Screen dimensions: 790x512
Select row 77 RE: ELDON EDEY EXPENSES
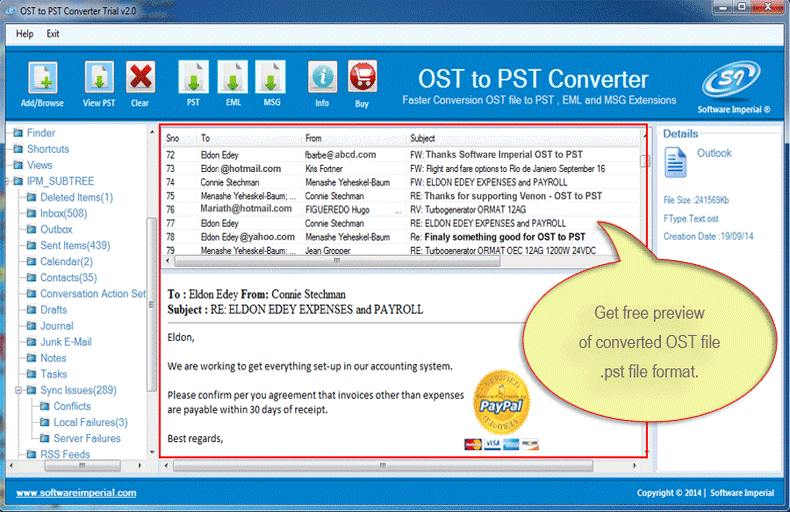point(402,223)
